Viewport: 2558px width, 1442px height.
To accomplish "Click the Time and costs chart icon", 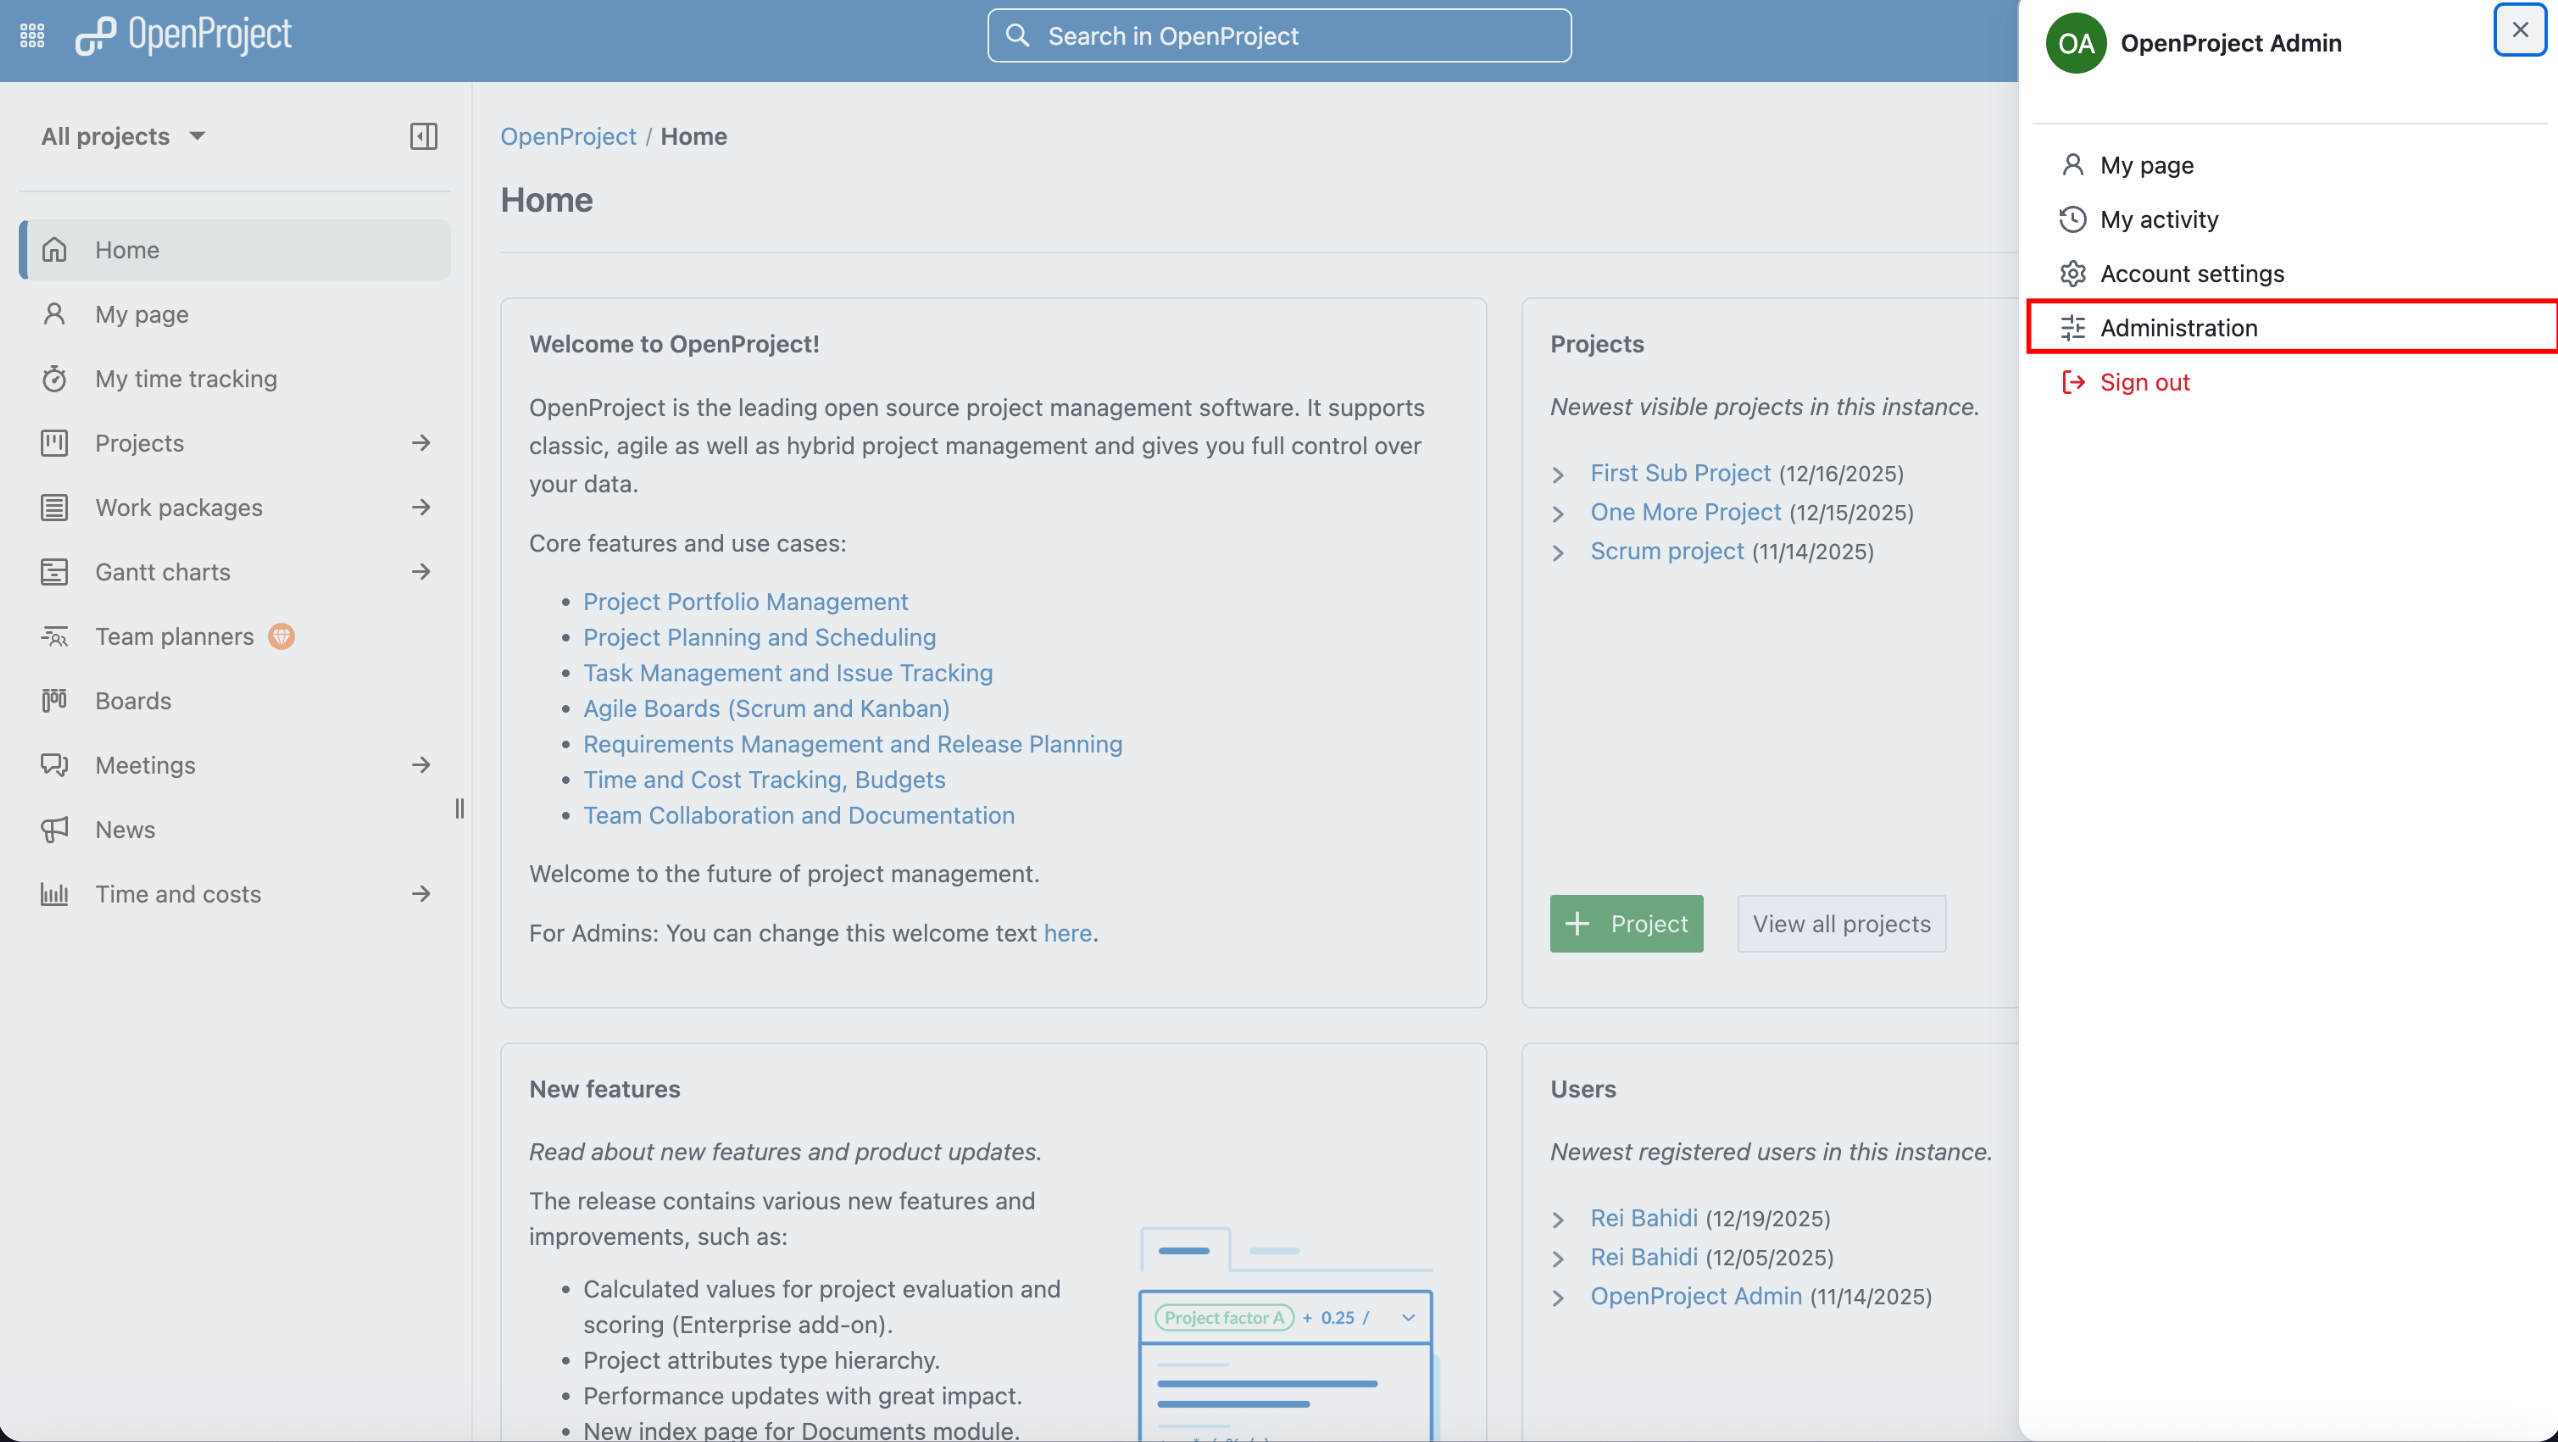I will (54, 894).
